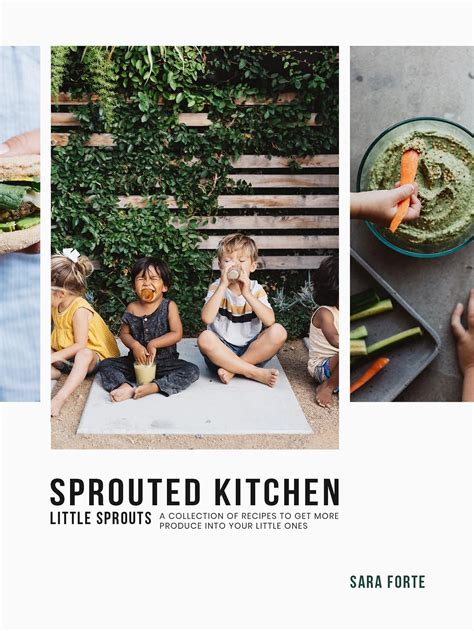
Task: Select the right photo with the green dip
Action: point(412,224)
